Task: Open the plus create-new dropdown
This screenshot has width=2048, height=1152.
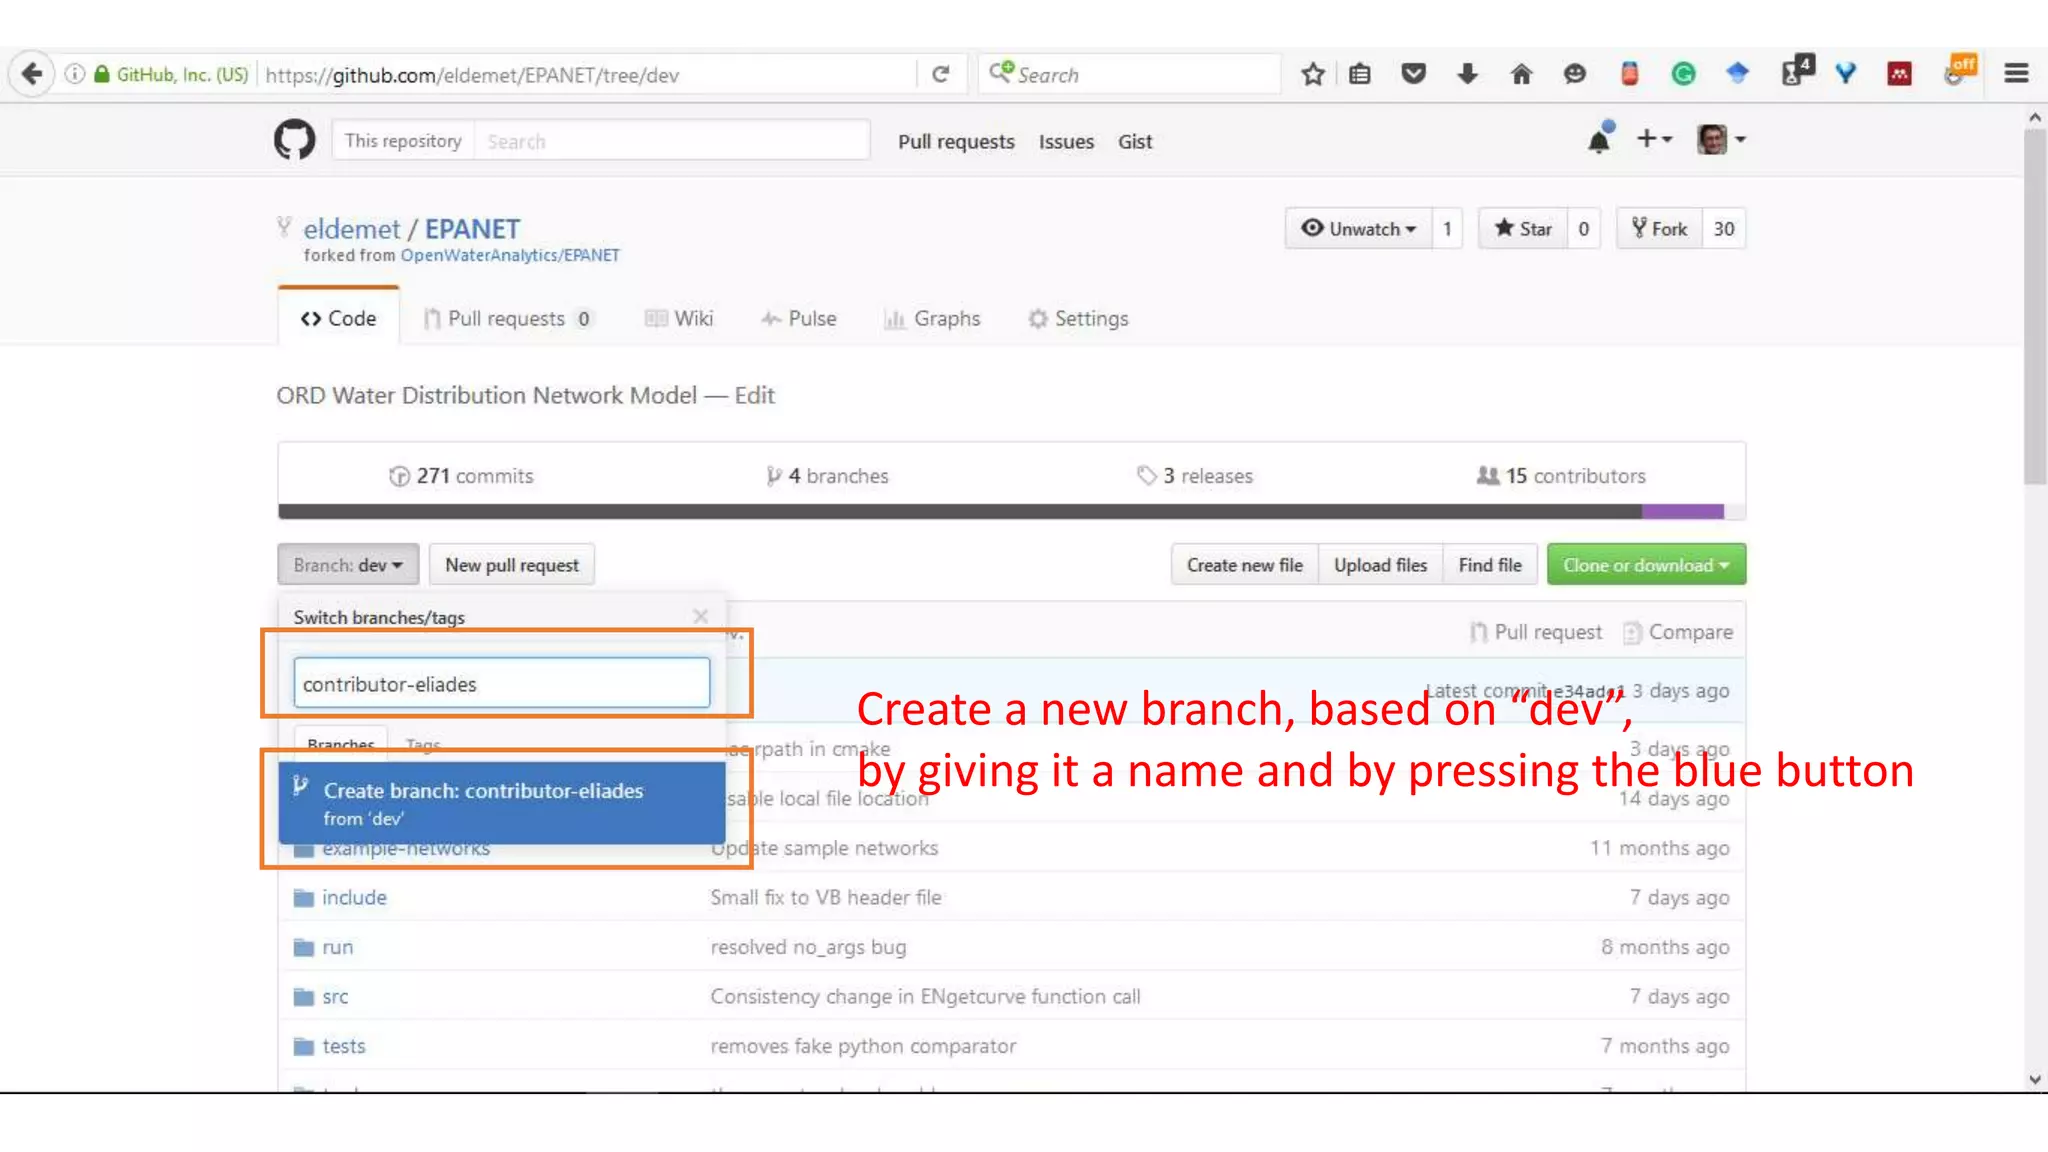Action: (1654, 139)
